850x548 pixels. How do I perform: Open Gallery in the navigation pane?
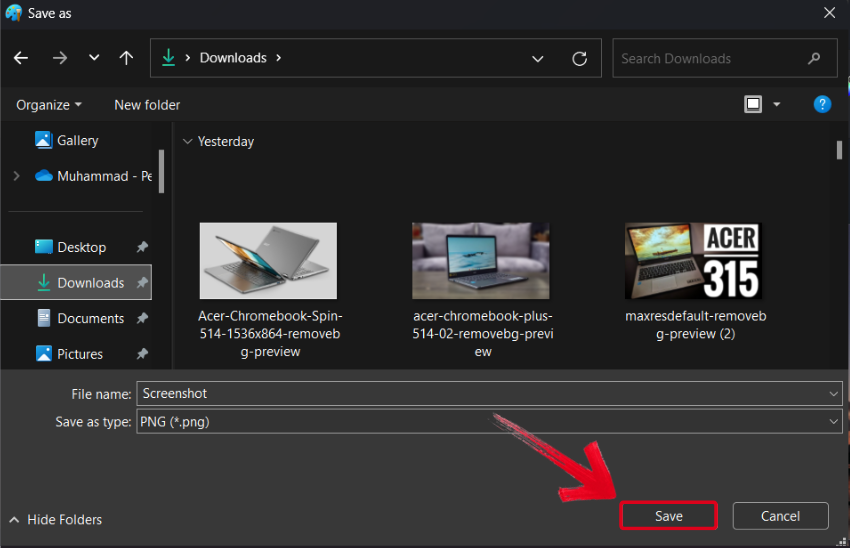tap(67, 140)
